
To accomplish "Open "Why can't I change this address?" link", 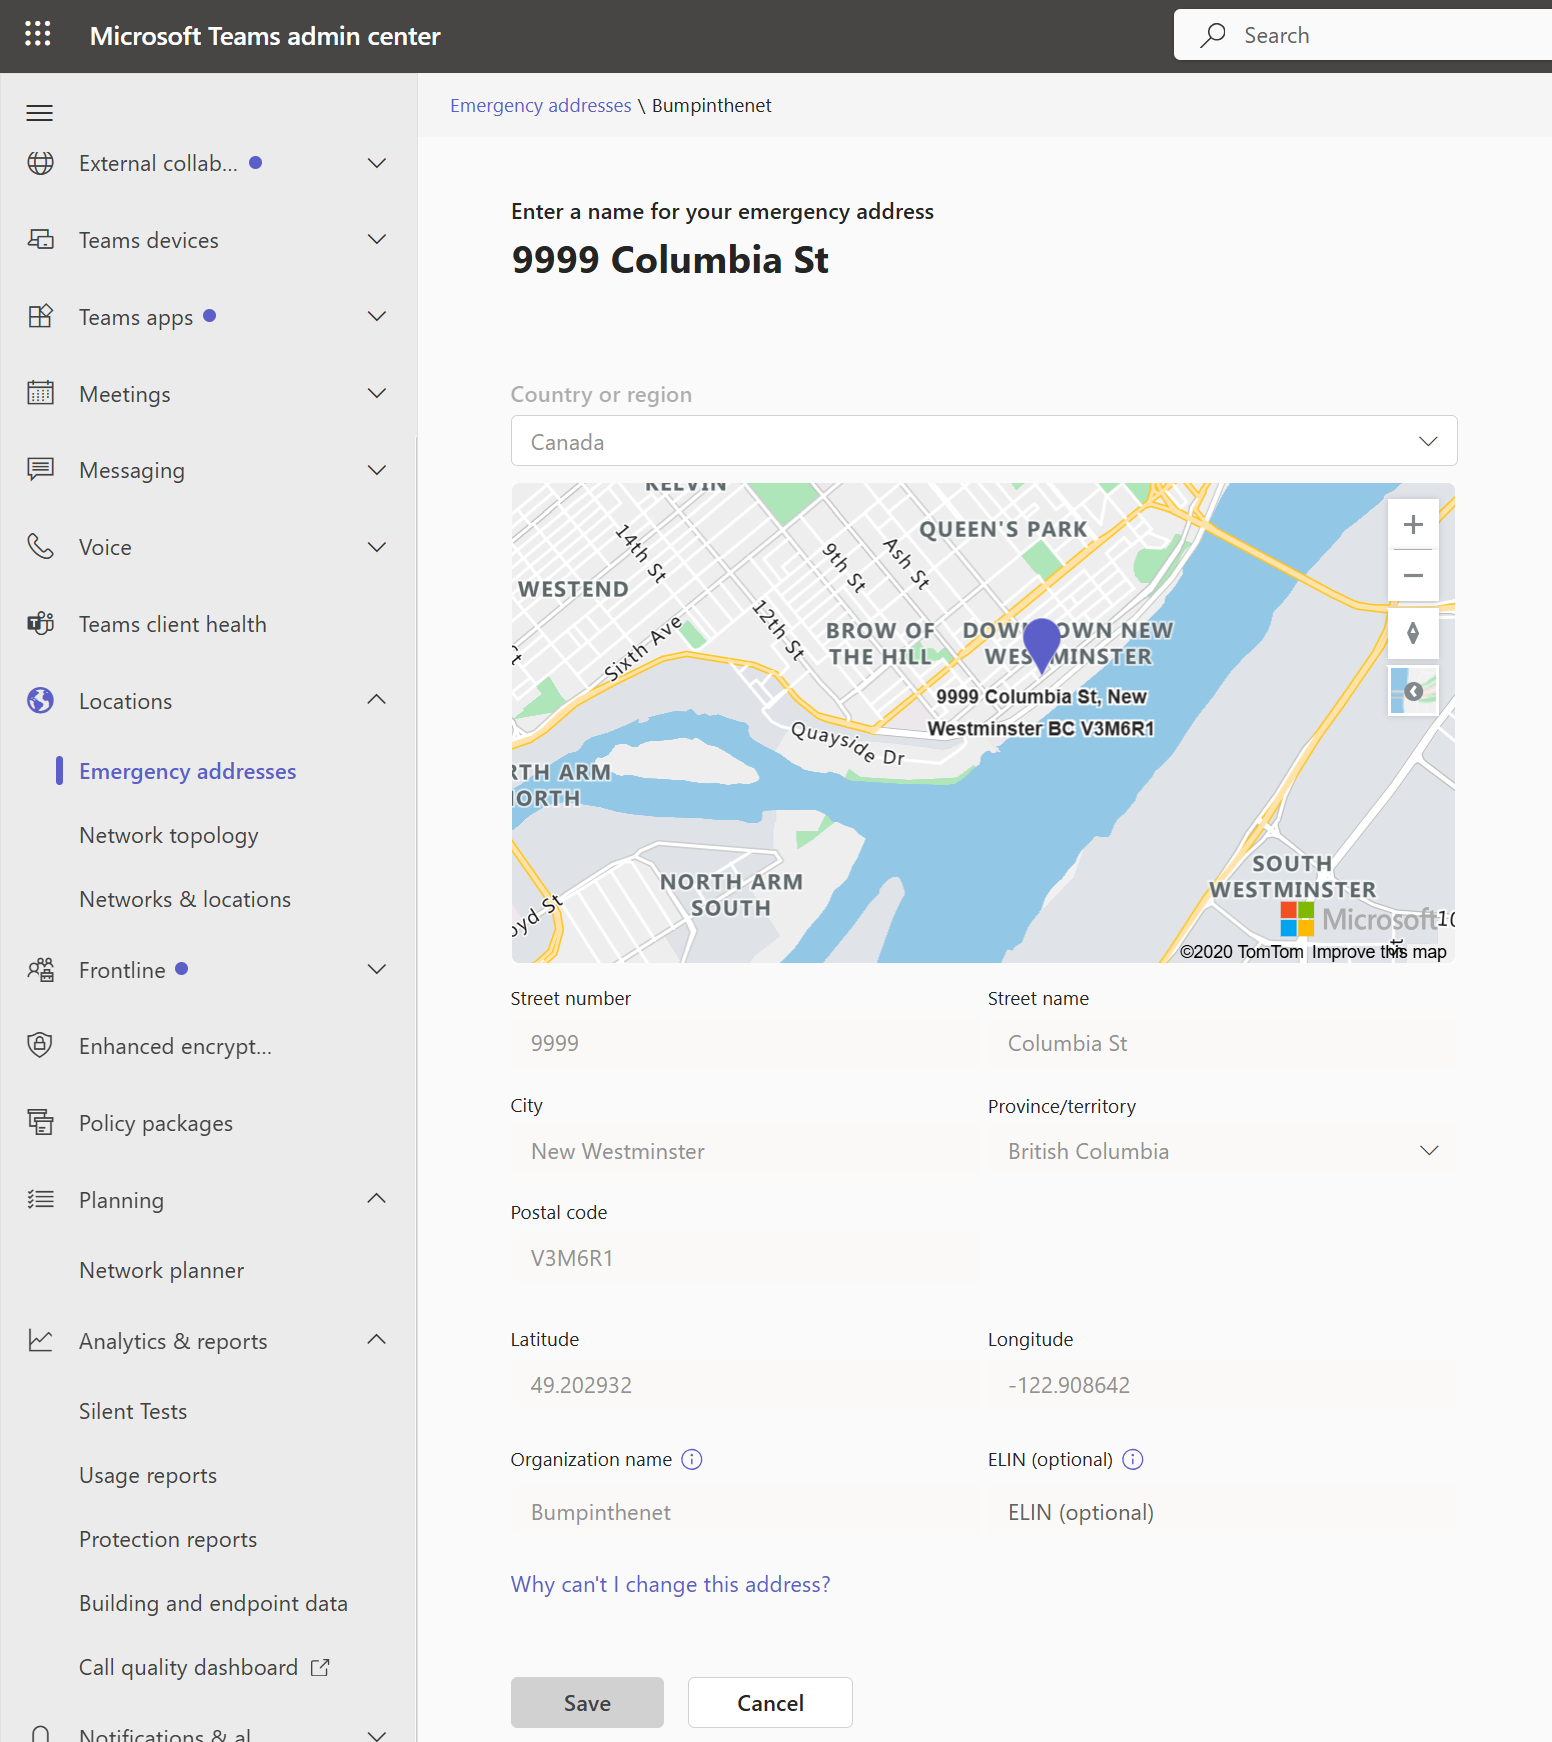I will [x=670, y=1585].
